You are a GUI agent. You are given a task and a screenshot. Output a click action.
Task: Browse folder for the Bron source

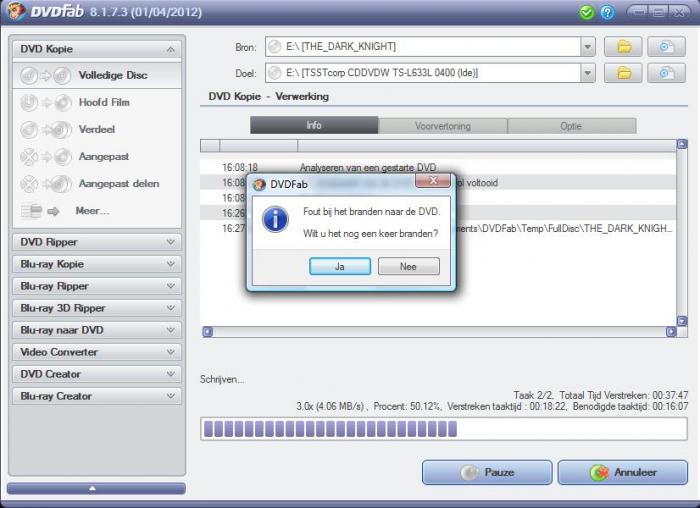624,46
